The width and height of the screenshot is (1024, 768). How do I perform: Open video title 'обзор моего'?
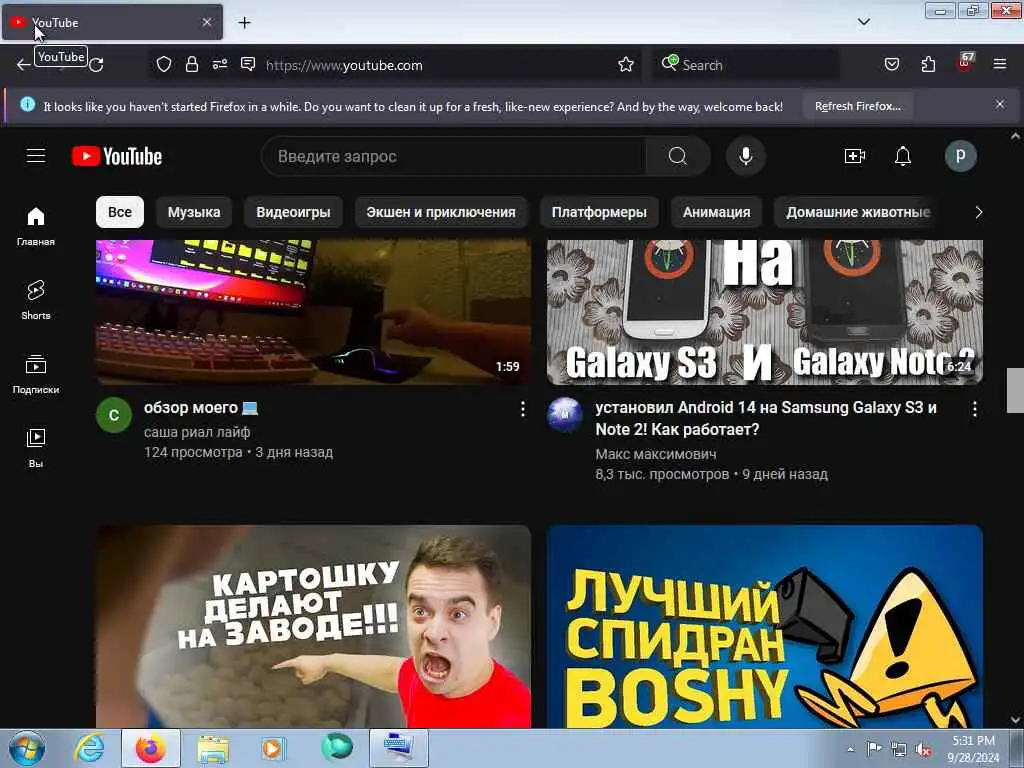[200, 408]
